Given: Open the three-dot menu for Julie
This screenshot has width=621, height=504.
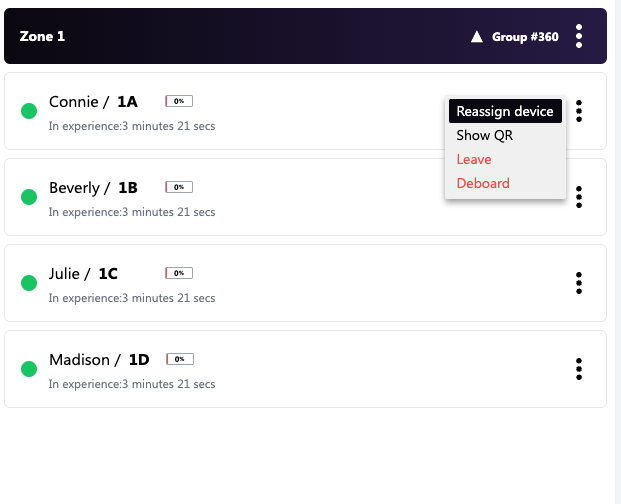Looking at the screenshot, I should (x=579, y=283).
